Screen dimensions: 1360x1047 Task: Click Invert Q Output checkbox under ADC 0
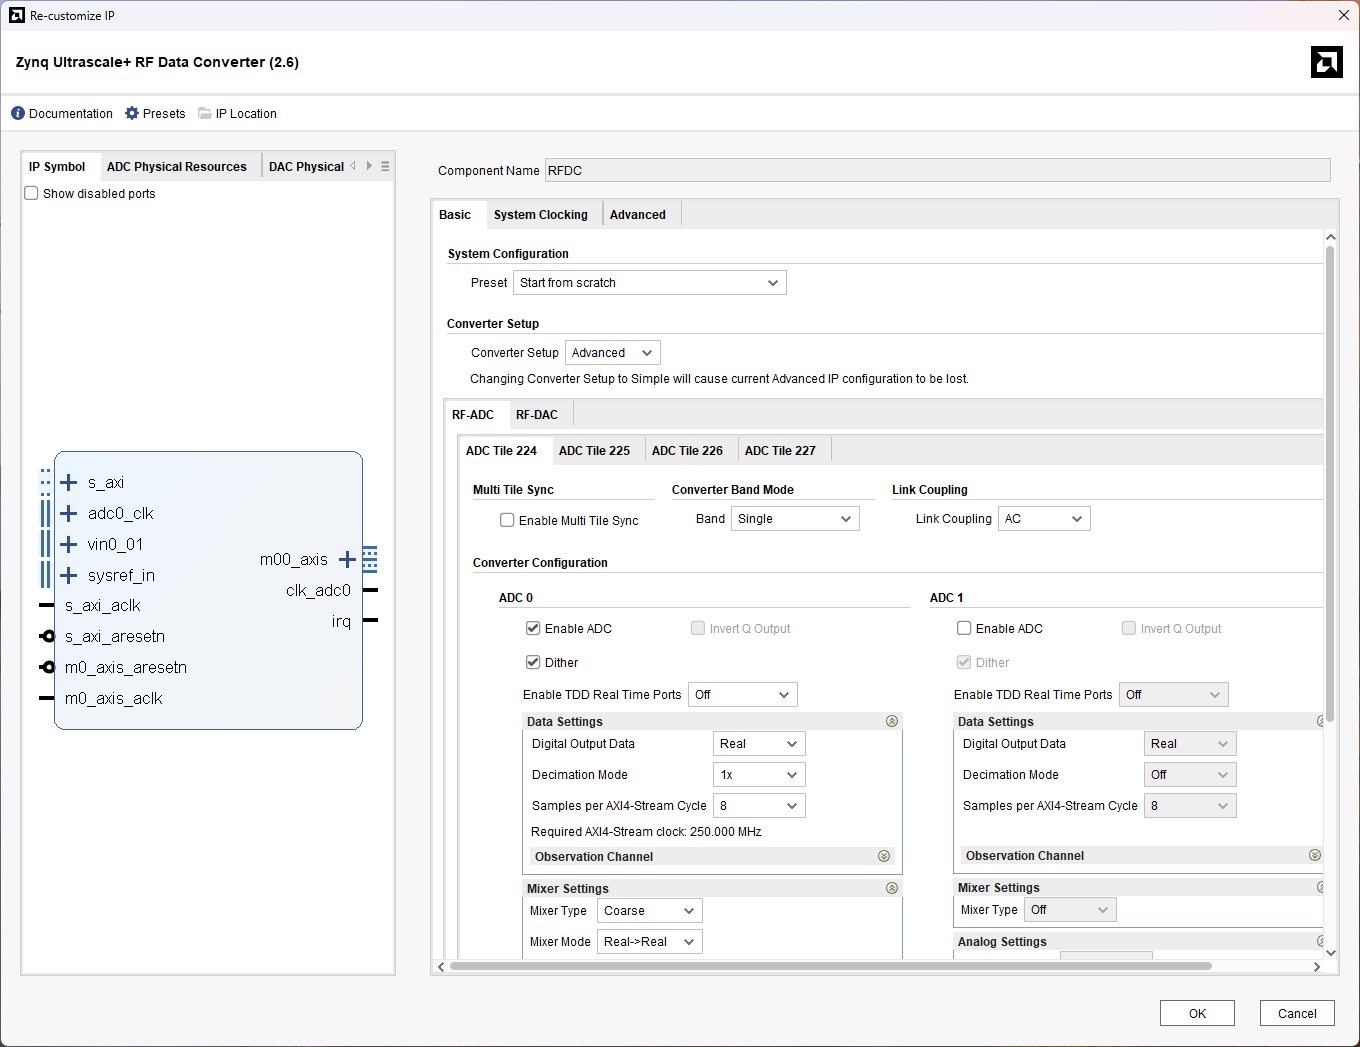coord(698,629)
